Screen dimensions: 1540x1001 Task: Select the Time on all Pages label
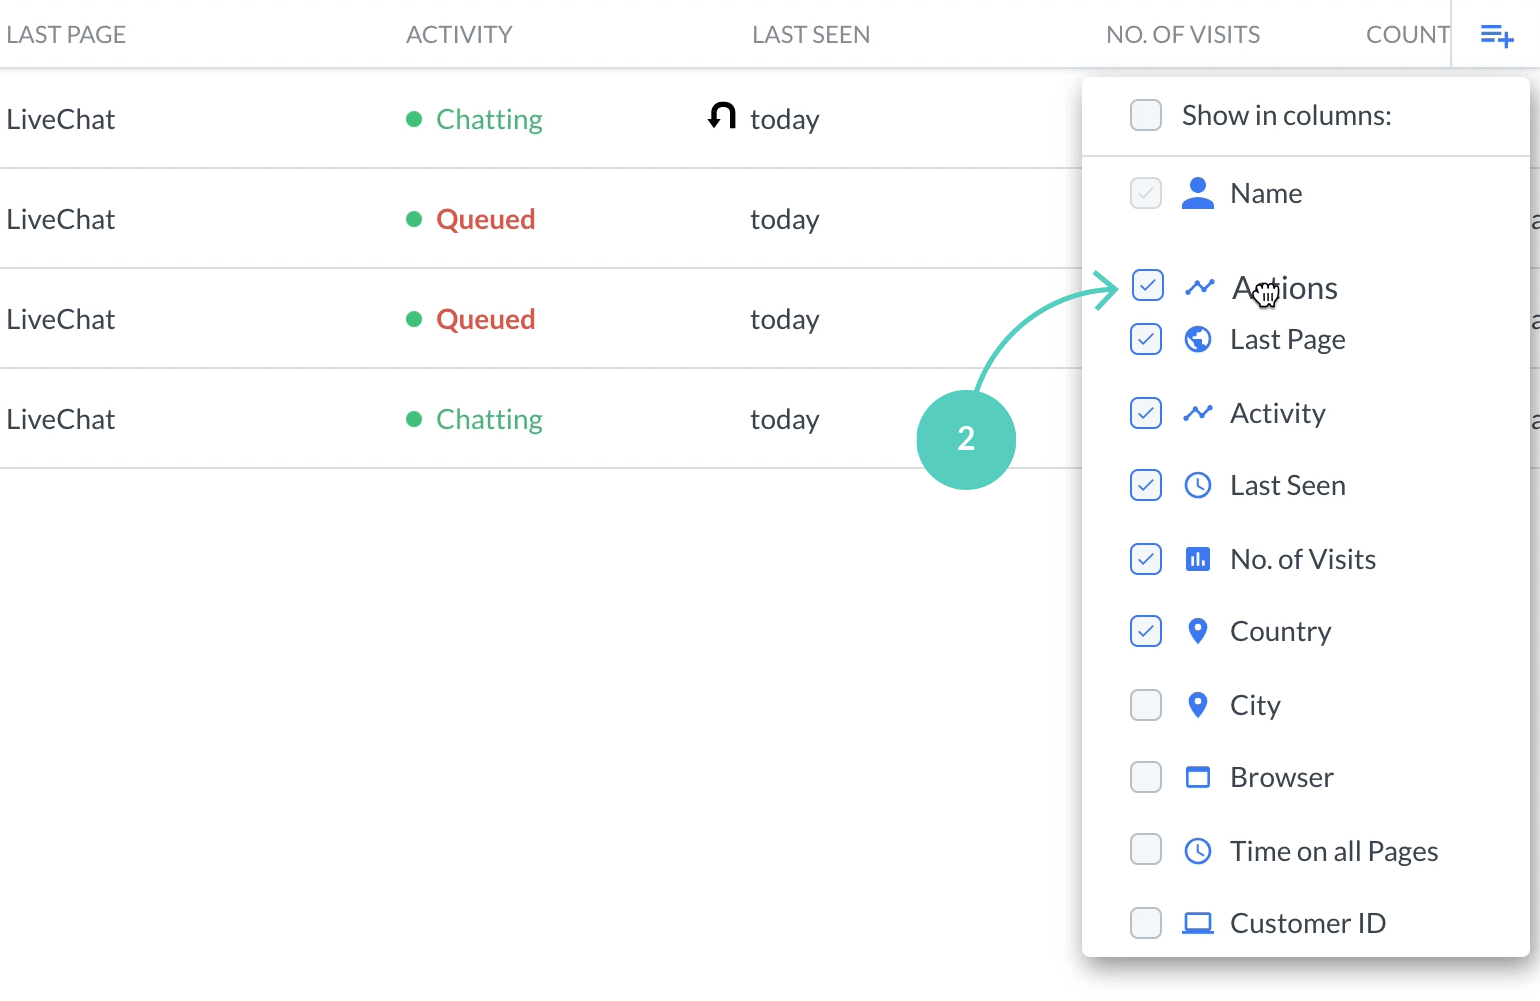pyautogui.click(x=1334, y=852)
